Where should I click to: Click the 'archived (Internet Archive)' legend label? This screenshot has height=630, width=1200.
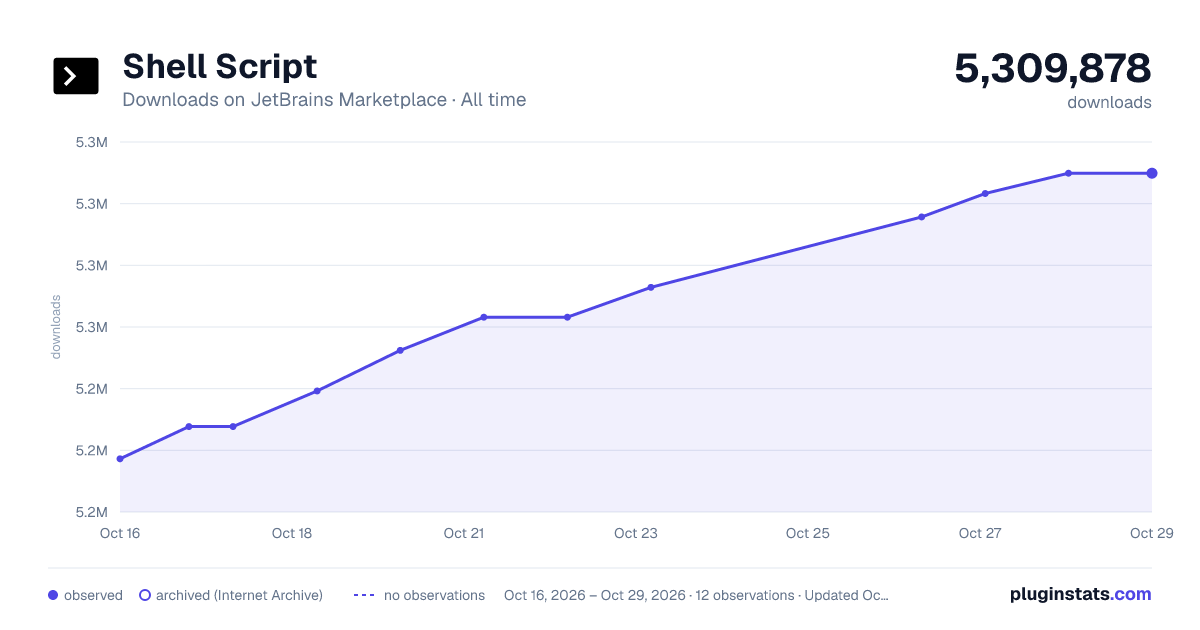click(239, 595)
